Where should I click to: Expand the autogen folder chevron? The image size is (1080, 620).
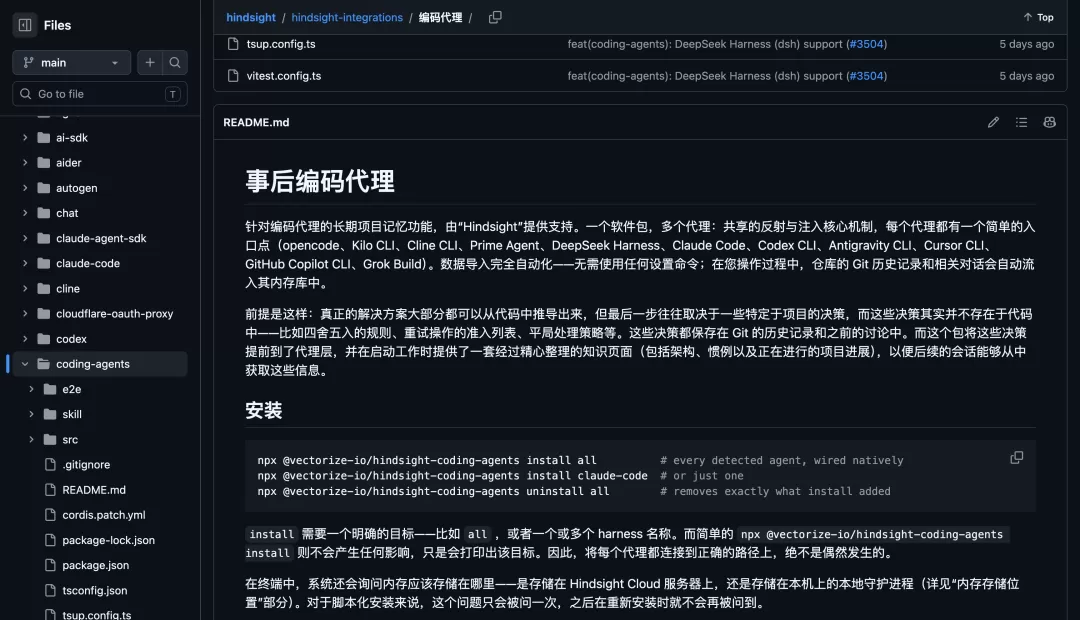25,188
